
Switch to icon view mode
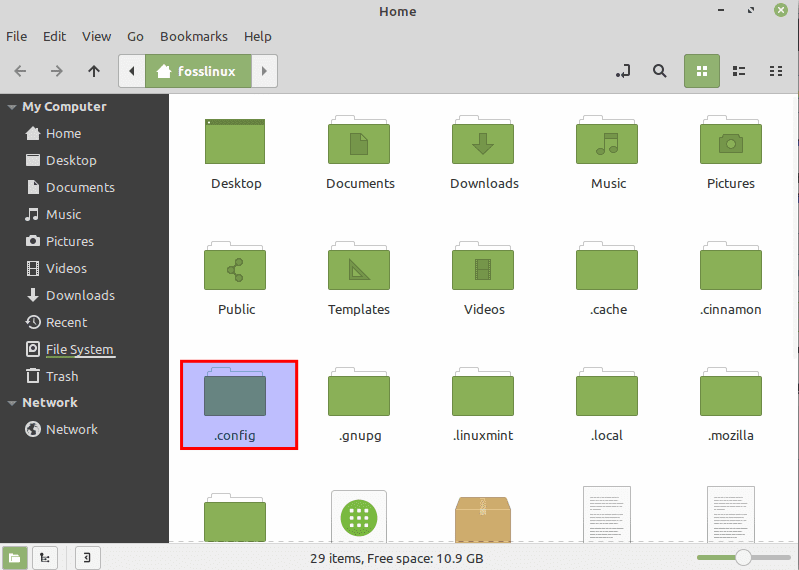(x=702, y=71)
